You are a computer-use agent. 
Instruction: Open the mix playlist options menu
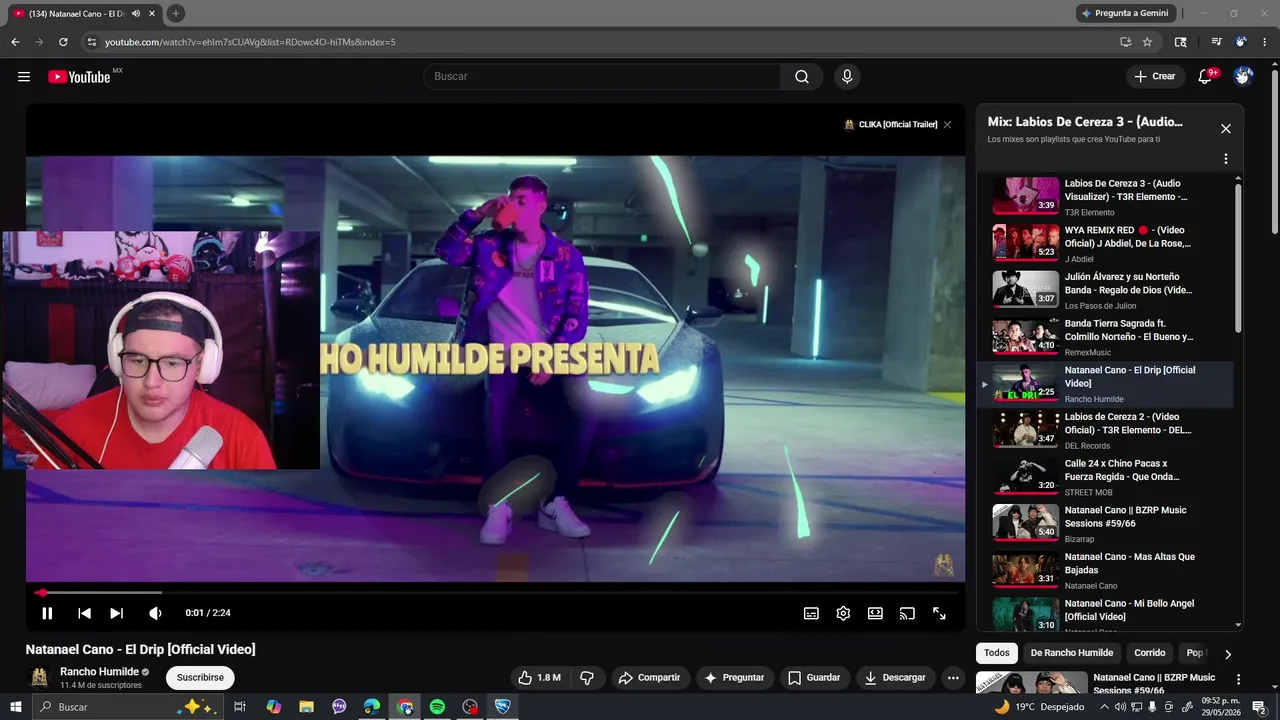pyautogui.click(x=1225, y=159)
